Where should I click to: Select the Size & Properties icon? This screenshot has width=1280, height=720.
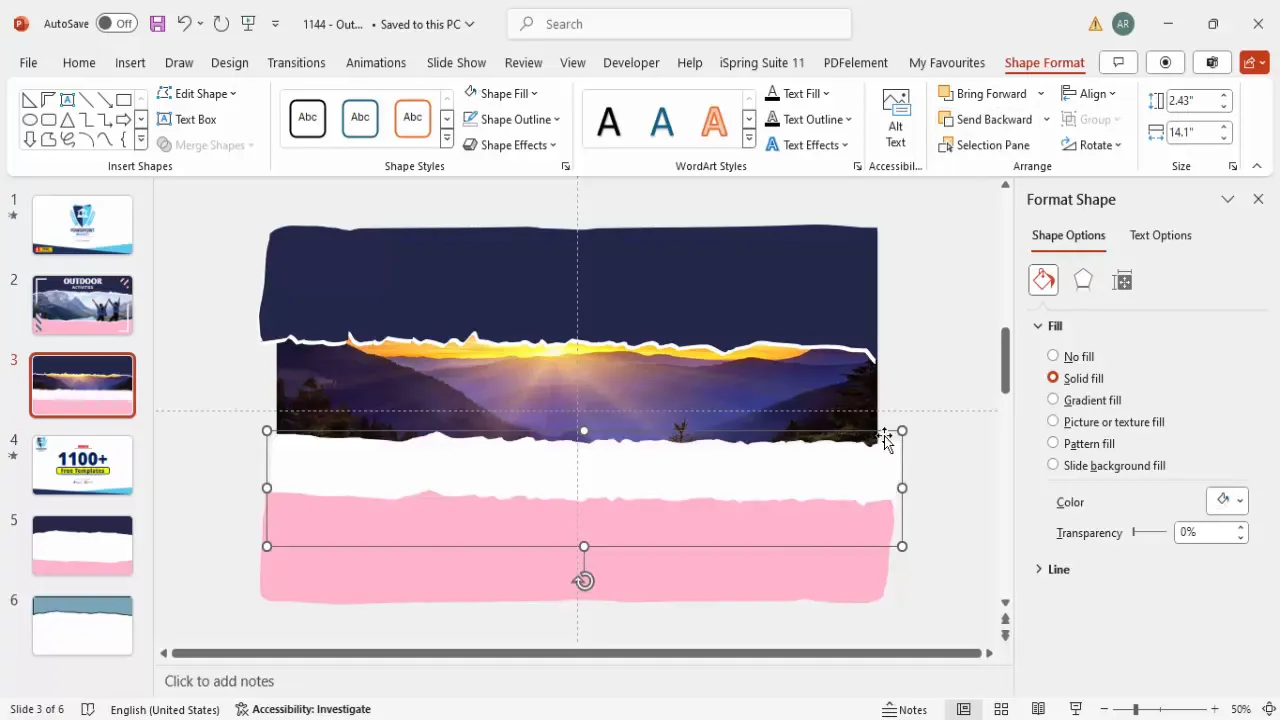point(1122,280)
